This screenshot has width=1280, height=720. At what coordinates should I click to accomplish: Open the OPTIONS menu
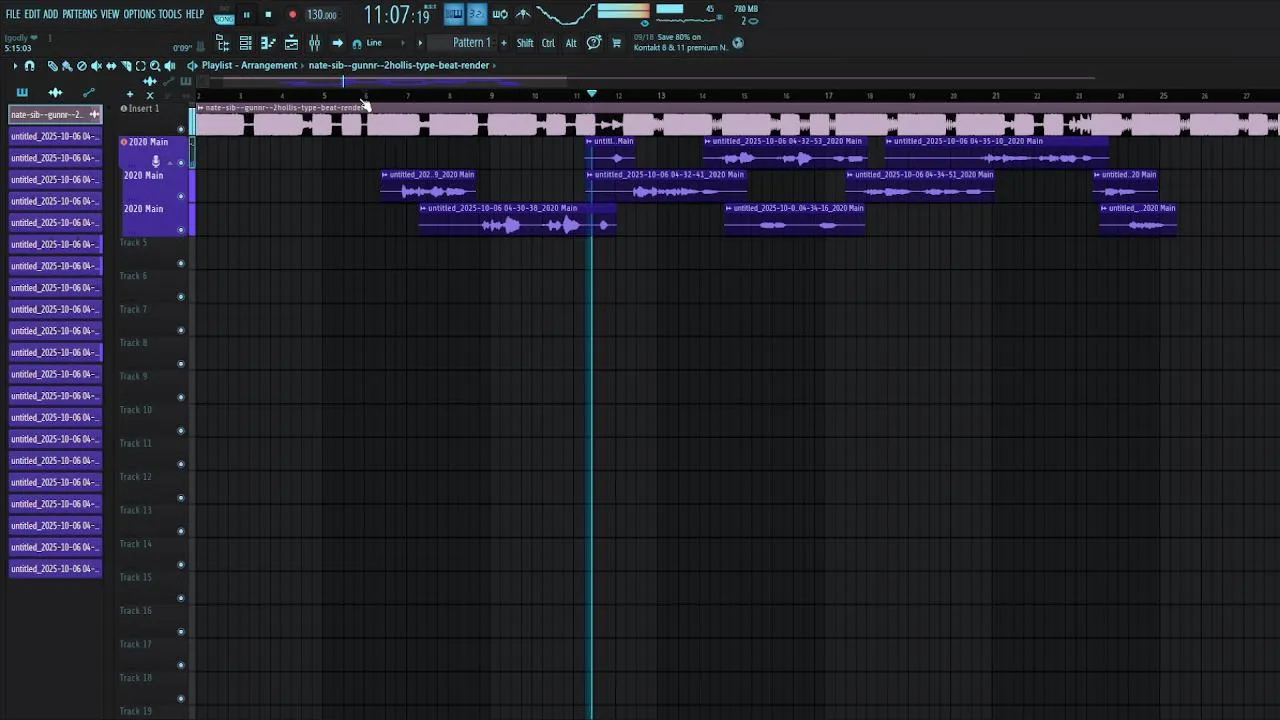point(139,14)
